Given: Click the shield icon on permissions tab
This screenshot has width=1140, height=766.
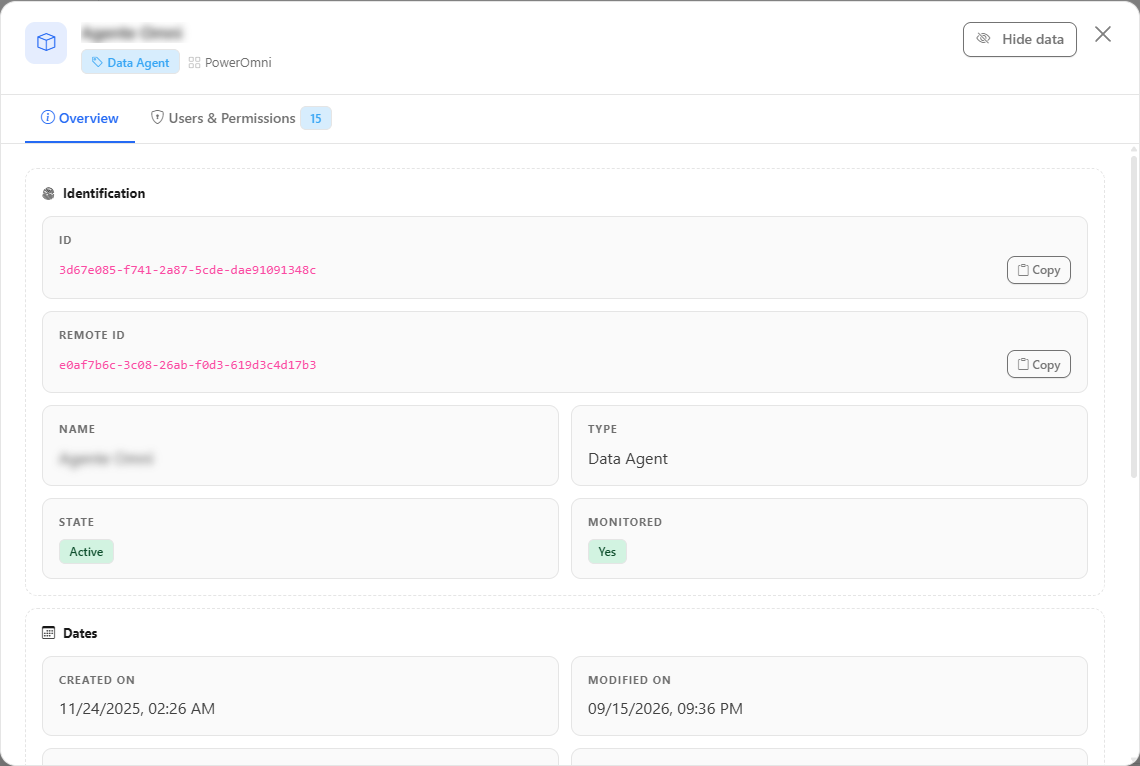Looking at the screenshot, I should pyautogui.click(x=157, y=118).
